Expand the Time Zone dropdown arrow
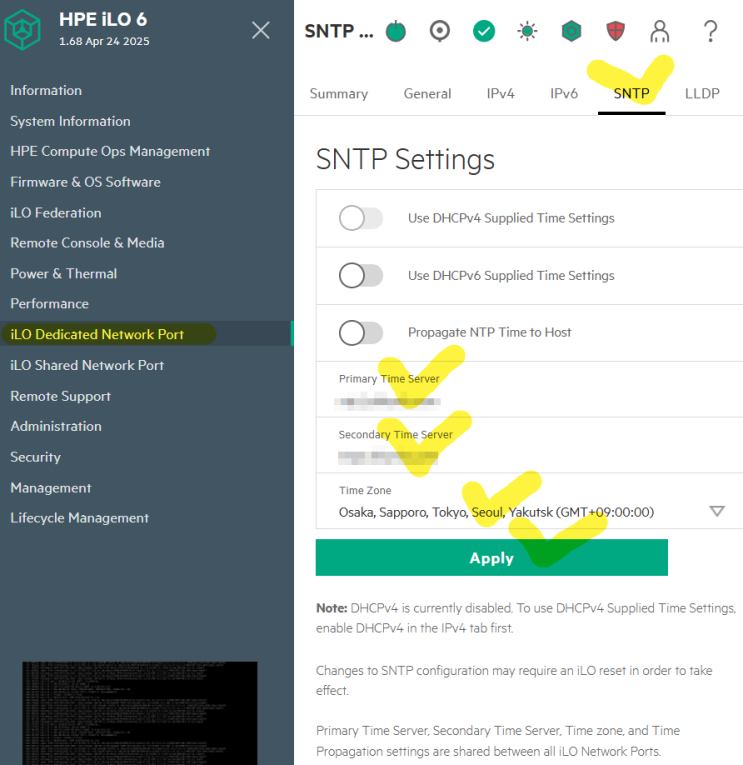The image size is (743, 765). coord(717,511)
